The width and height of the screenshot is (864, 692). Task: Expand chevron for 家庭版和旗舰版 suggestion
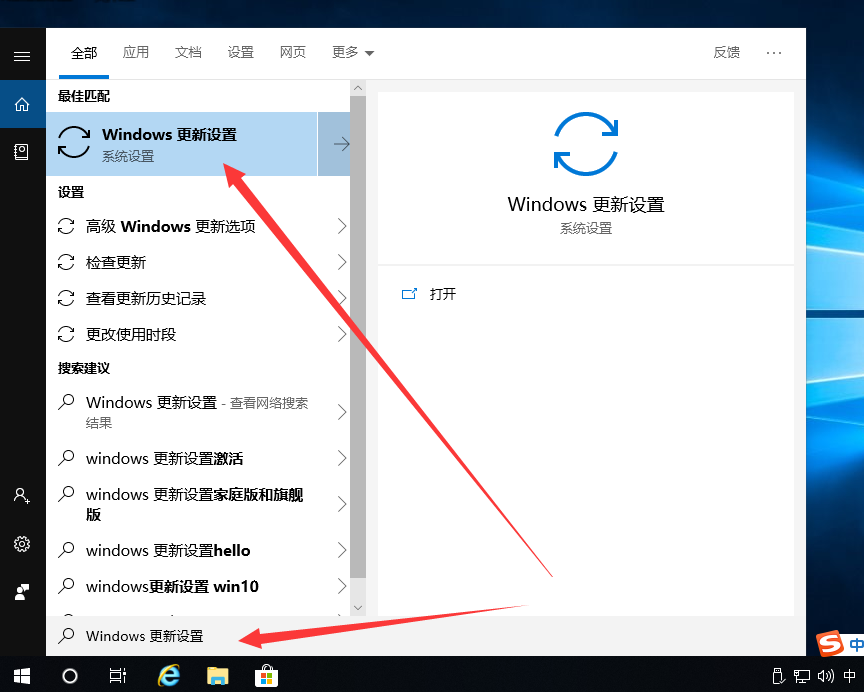click(x=342, y=504)
